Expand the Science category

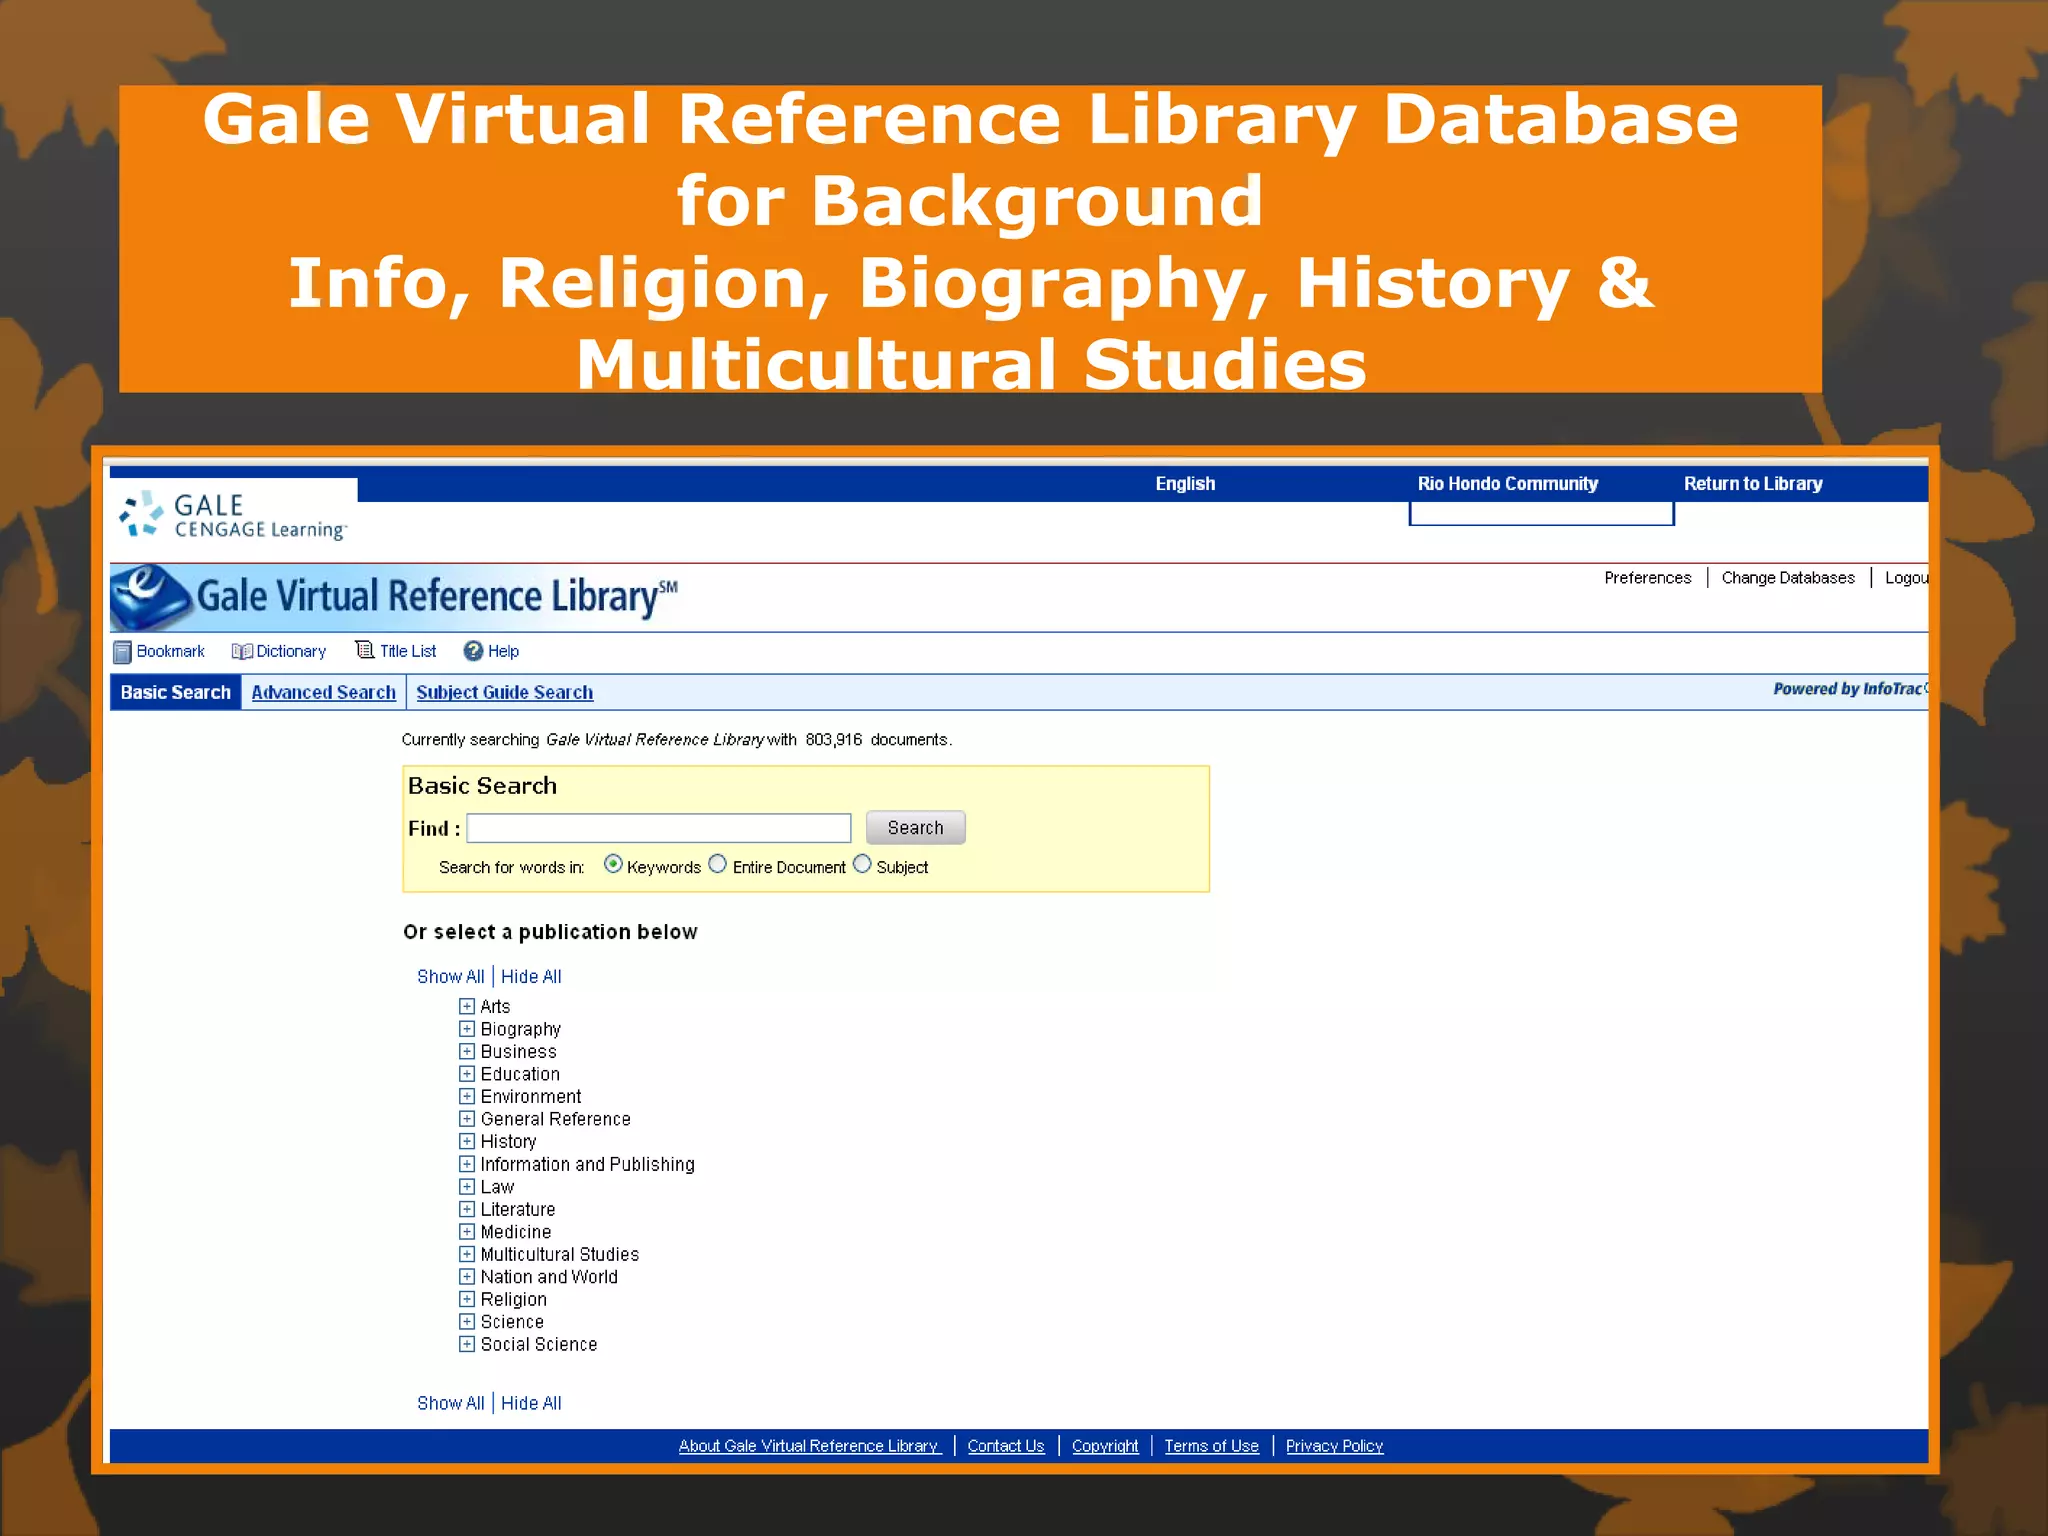467,1322
